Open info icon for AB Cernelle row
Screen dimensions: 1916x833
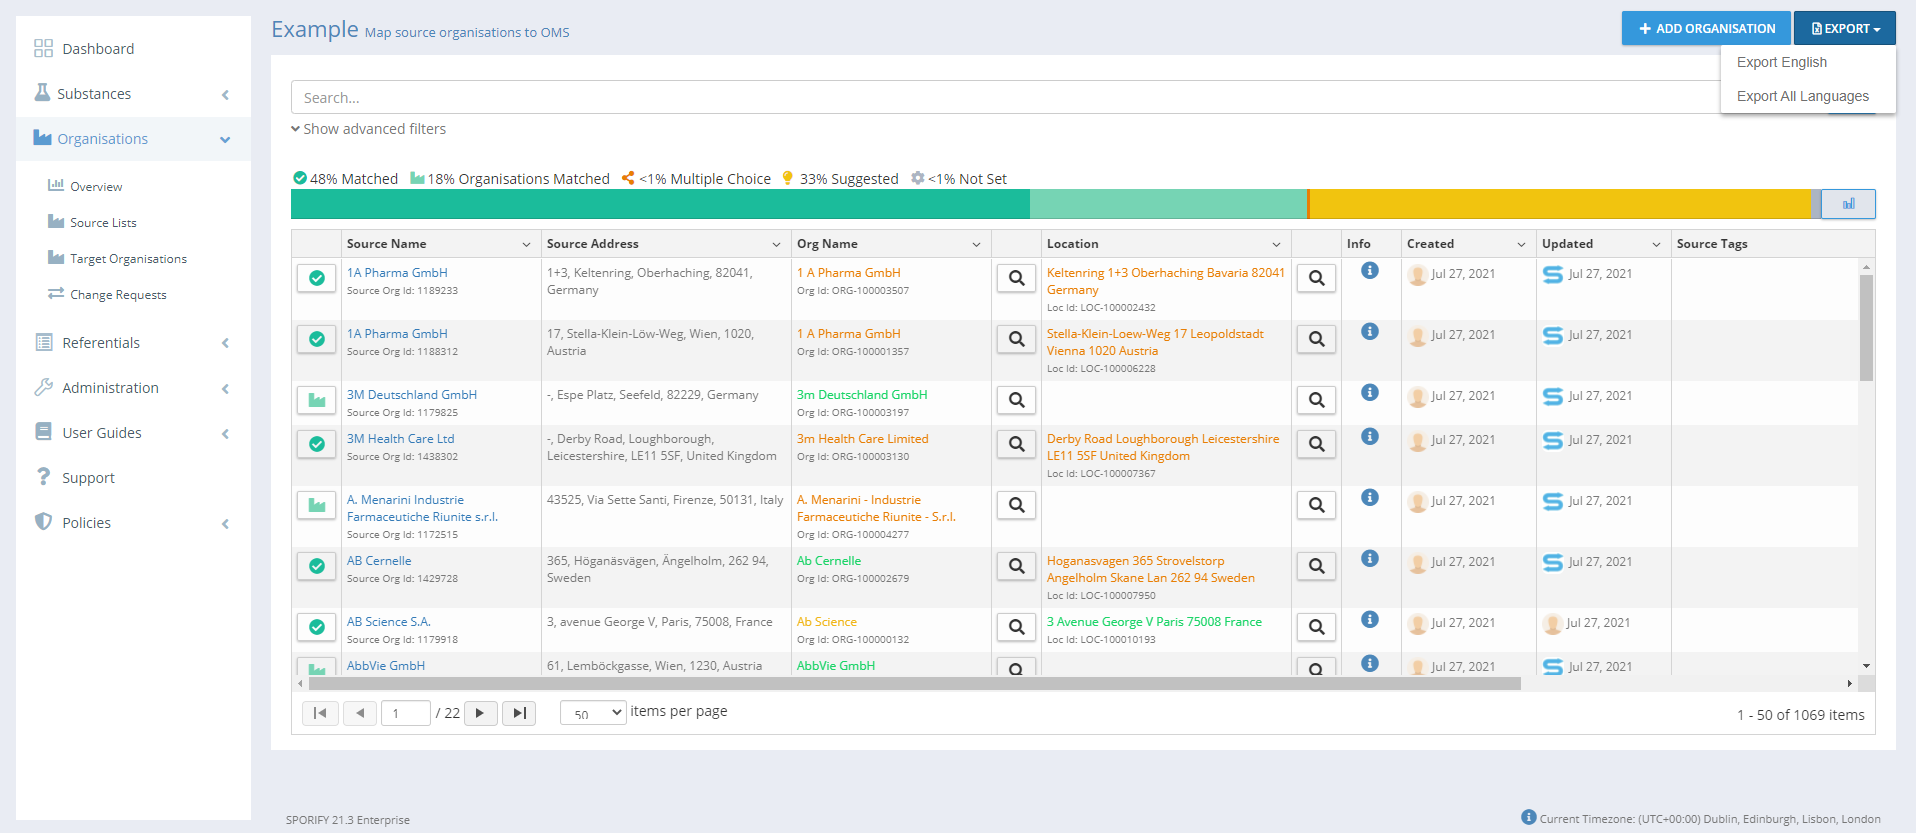coord(1369,558)
